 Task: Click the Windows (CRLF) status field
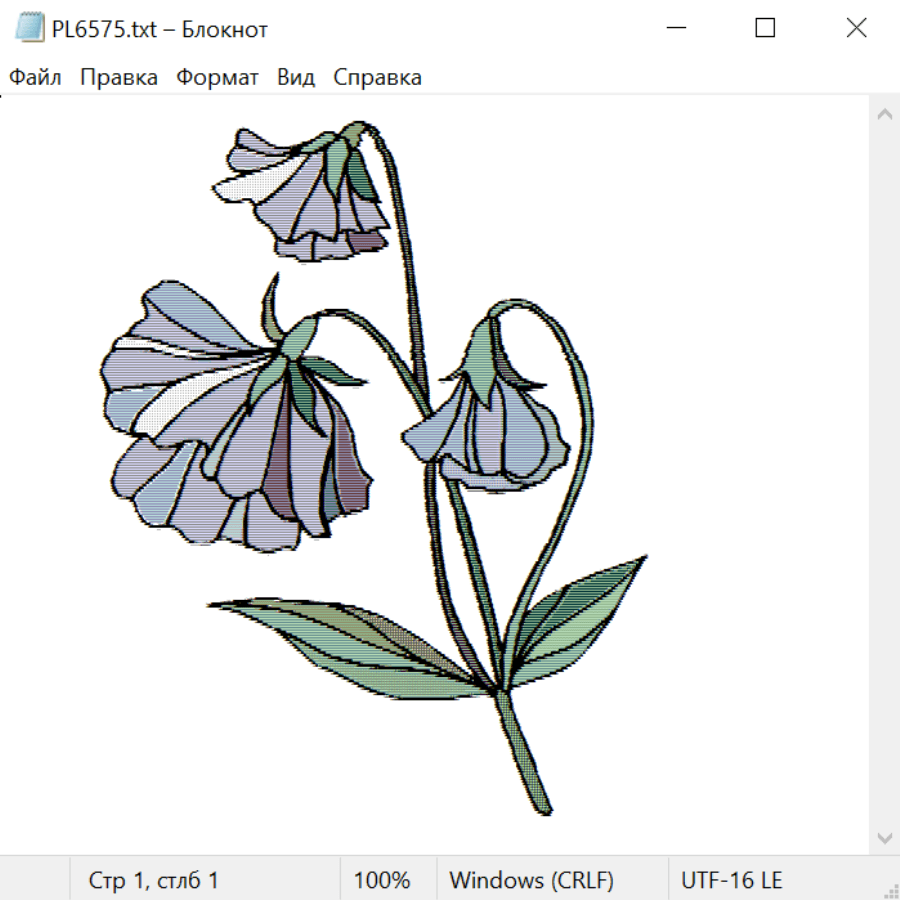[x=531, y=881]
